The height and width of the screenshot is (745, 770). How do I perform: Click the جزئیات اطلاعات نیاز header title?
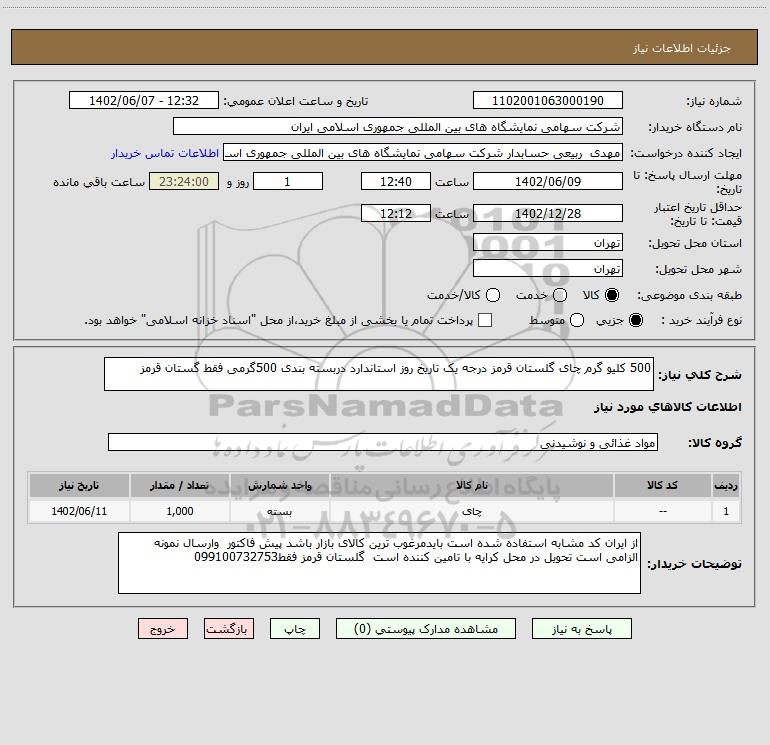pyautogui.click(x=682, y=48)
